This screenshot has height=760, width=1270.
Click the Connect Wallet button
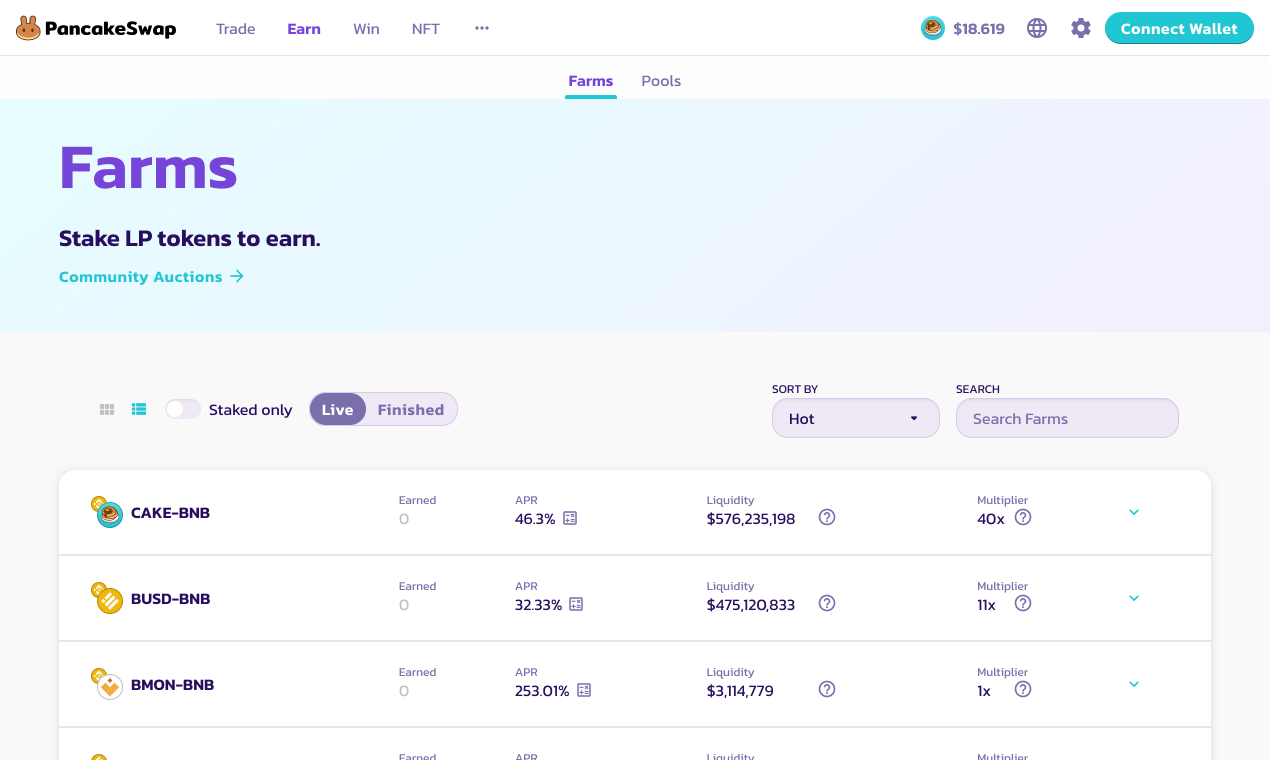1179,28
